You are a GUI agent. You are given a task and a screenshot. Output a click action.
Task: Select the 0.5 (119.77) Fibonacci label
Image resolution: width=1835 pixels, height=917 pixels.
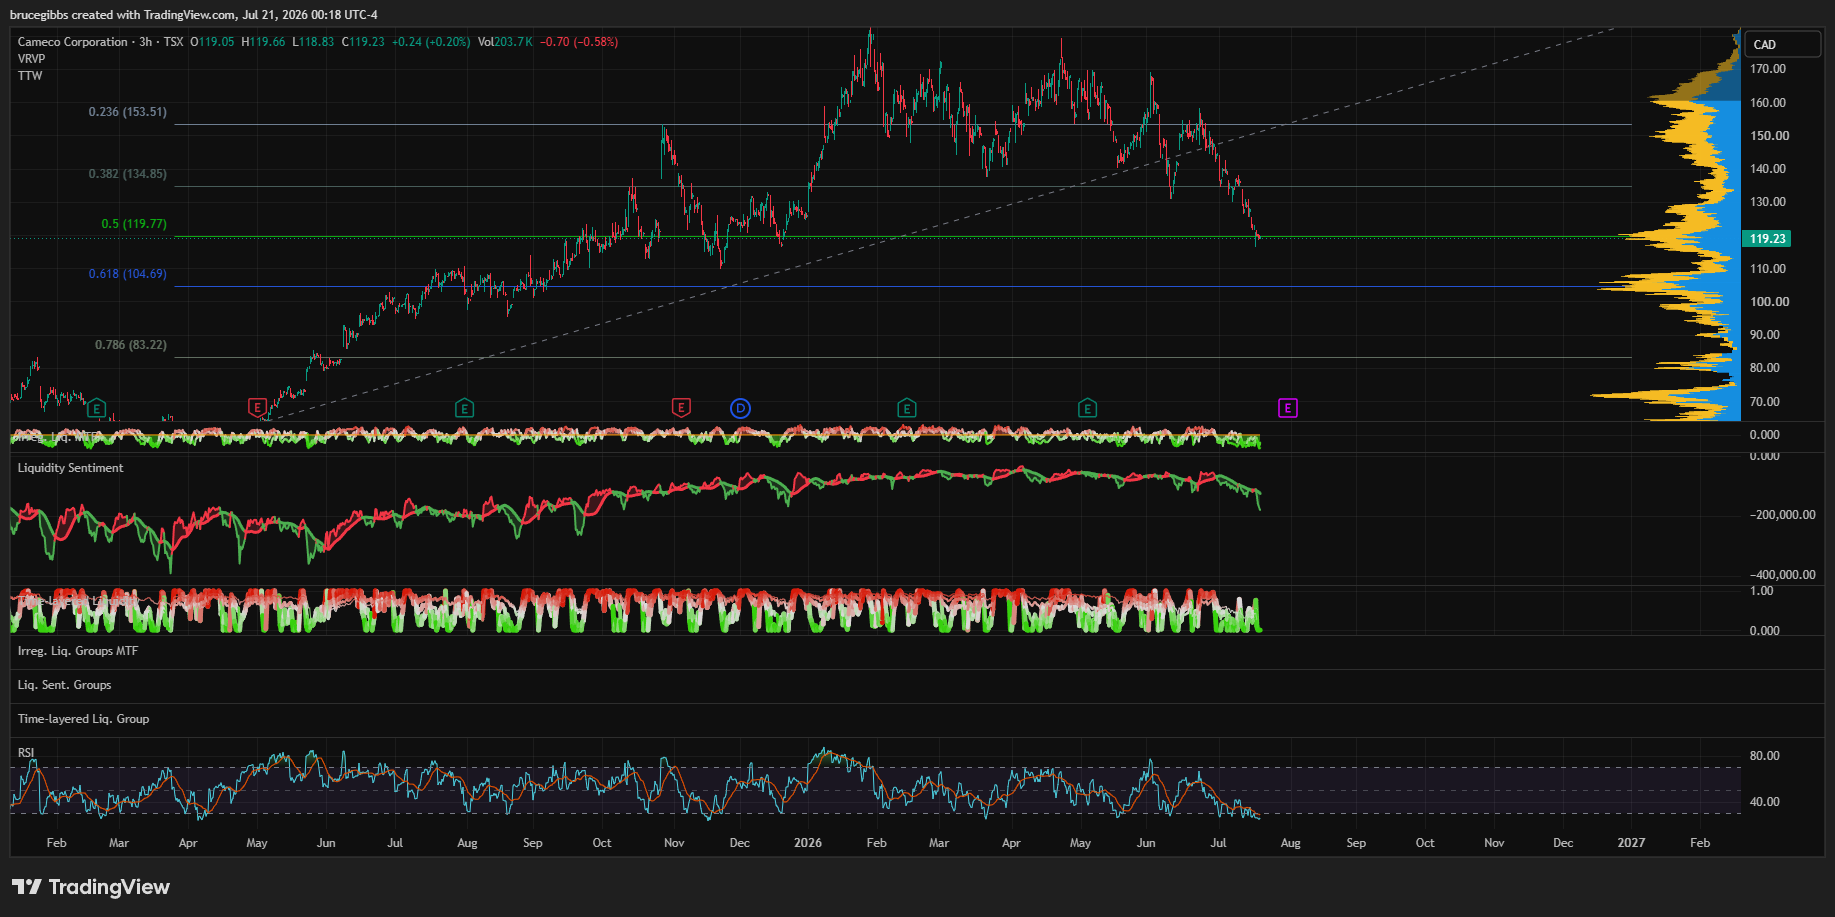(134, 224)
